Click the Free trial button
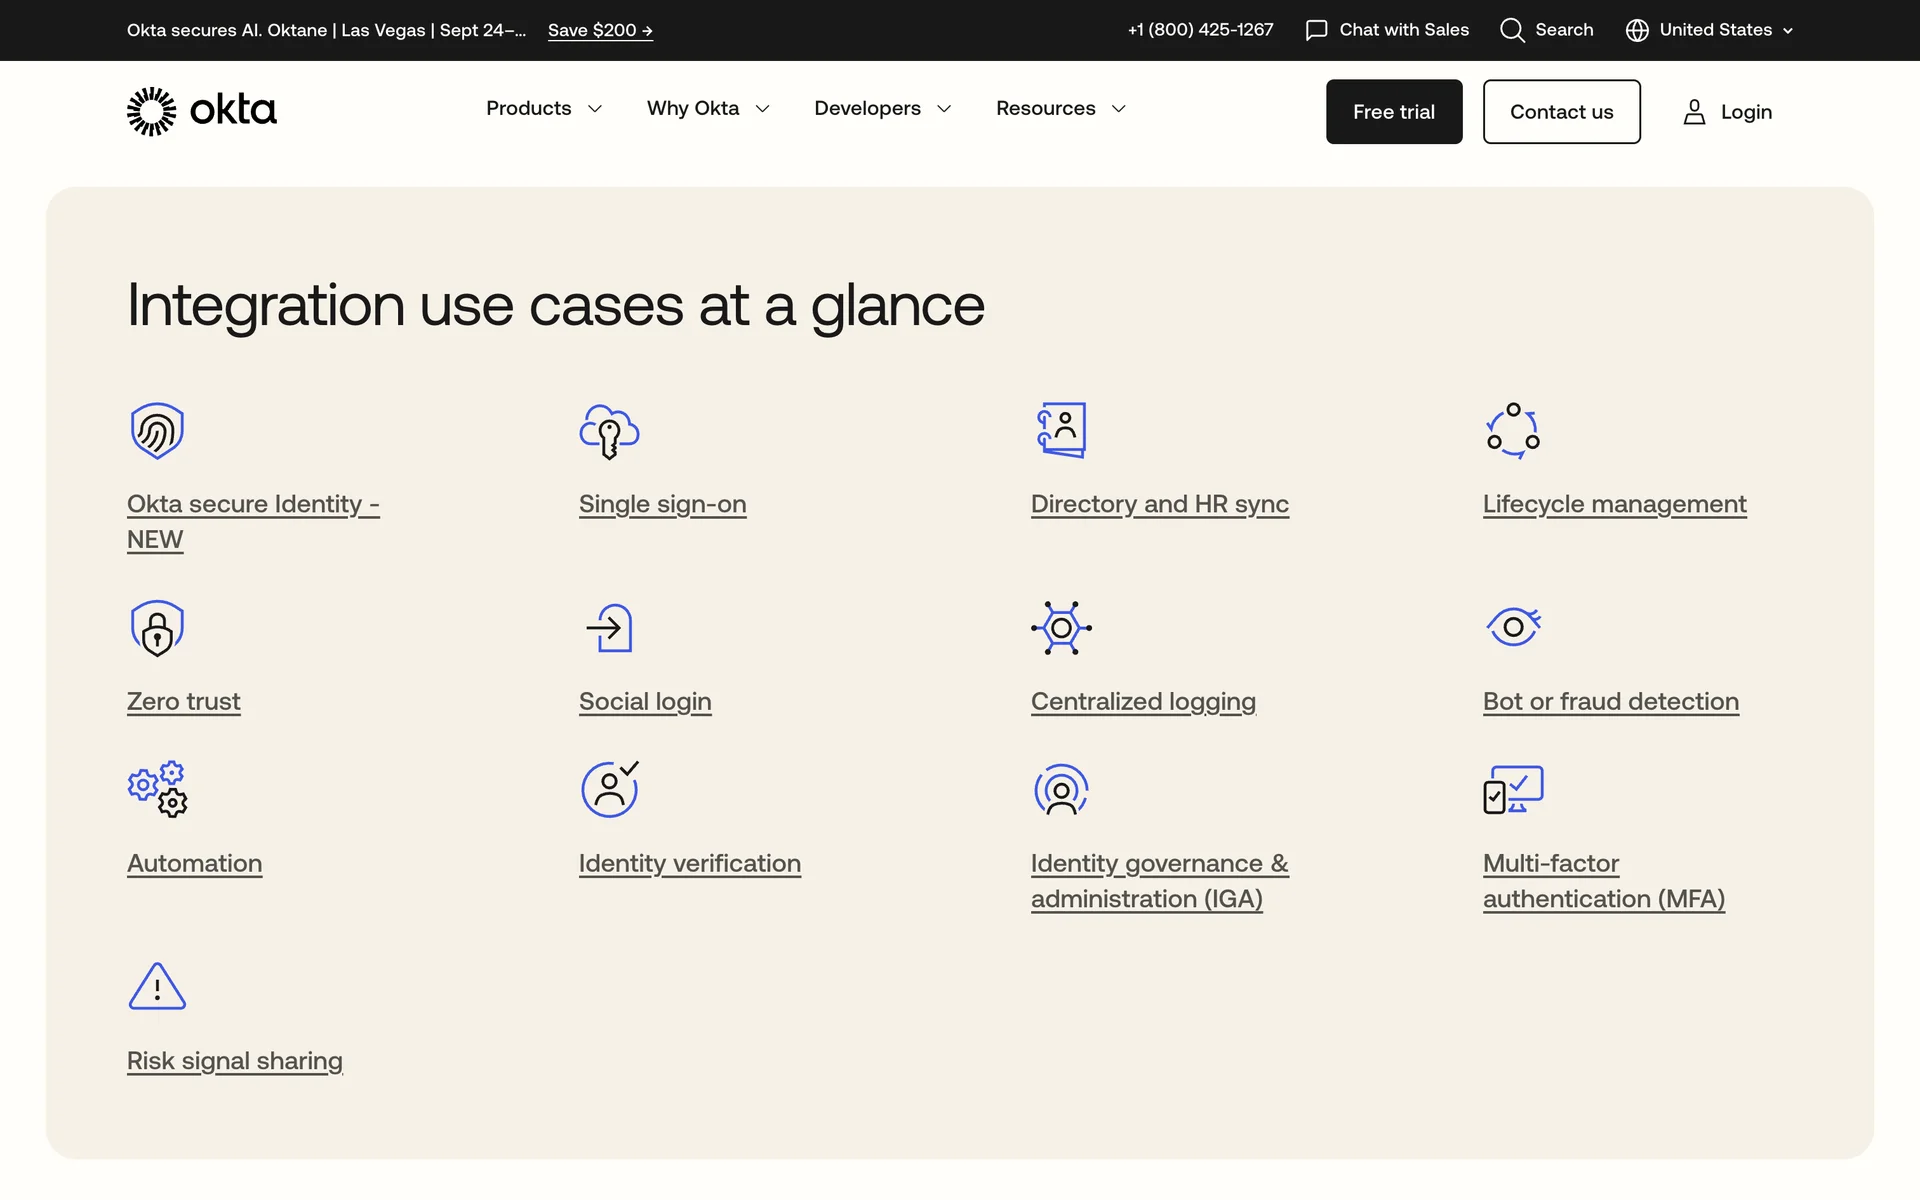Screen dimensions: 1920x1200 point(1393,112)
